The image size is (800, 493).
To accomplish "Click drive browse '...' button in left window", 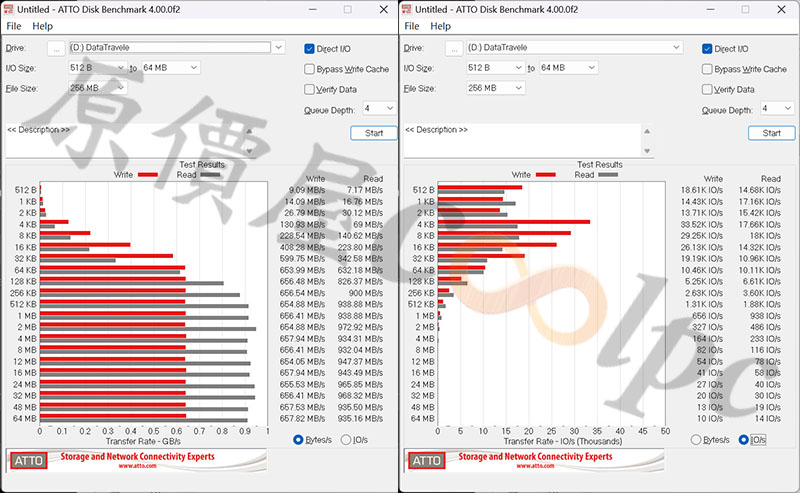I will point(56,48).
